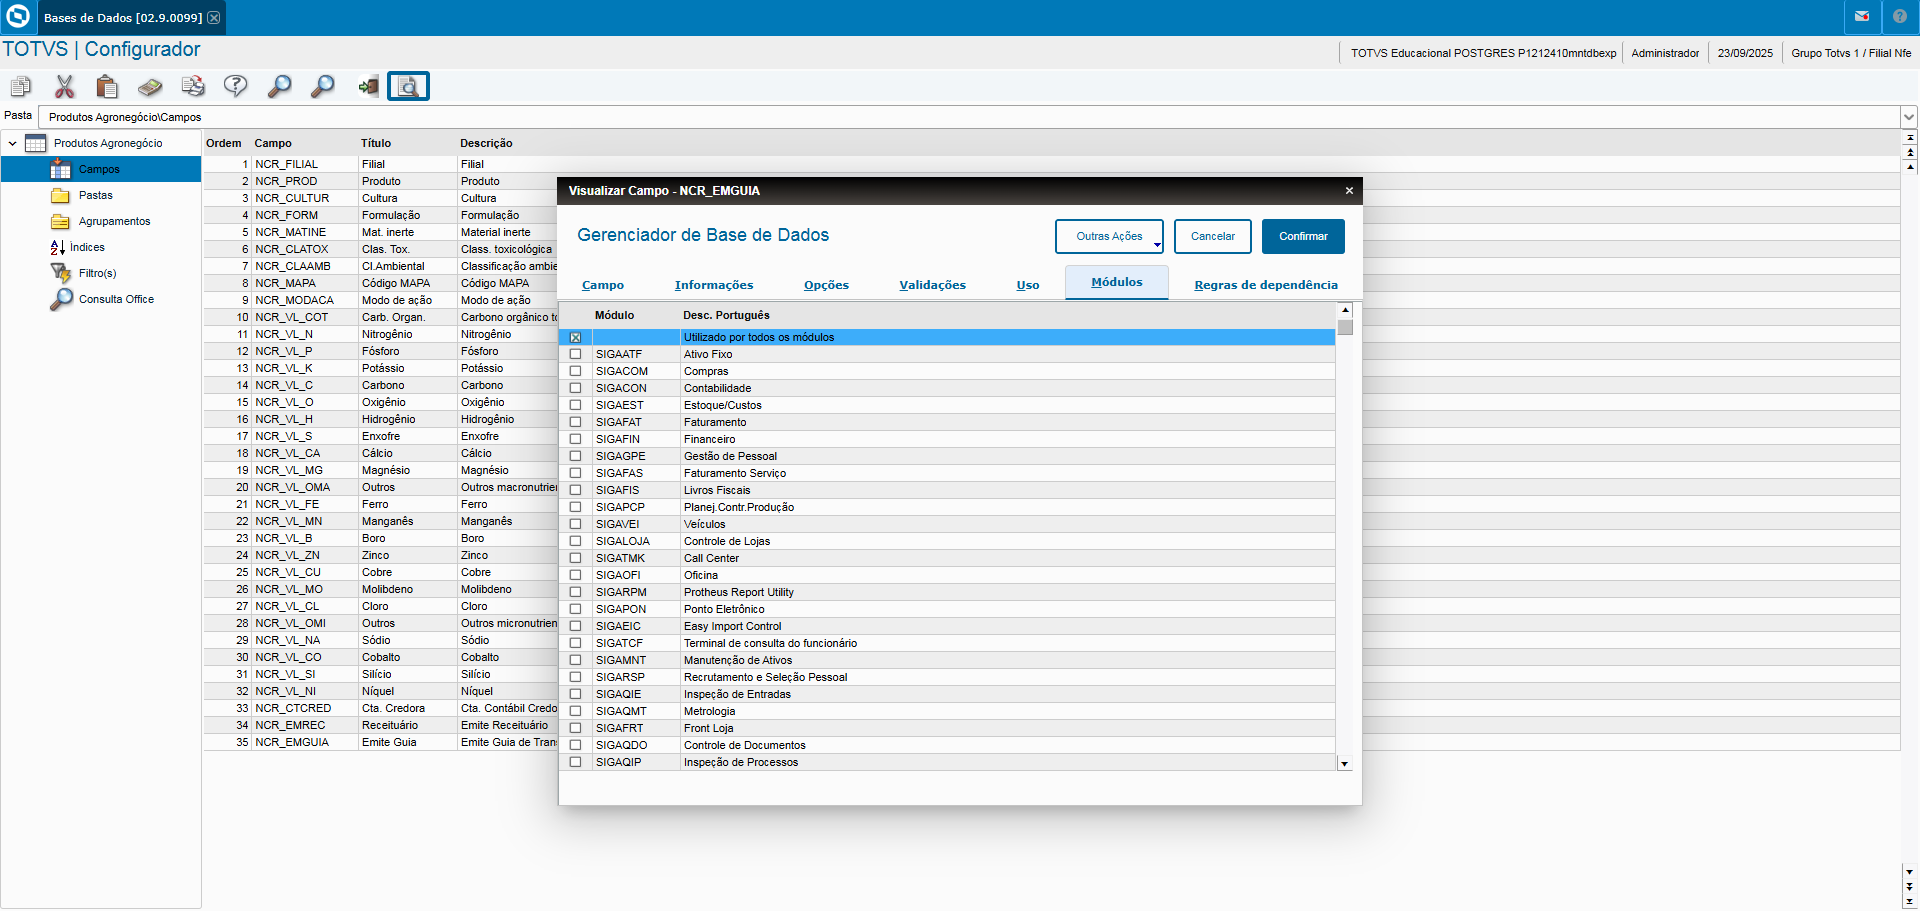Click the magnifier icon right of help bubble
The height and width of the screenshot is (911, 1920).
(279, 87)
